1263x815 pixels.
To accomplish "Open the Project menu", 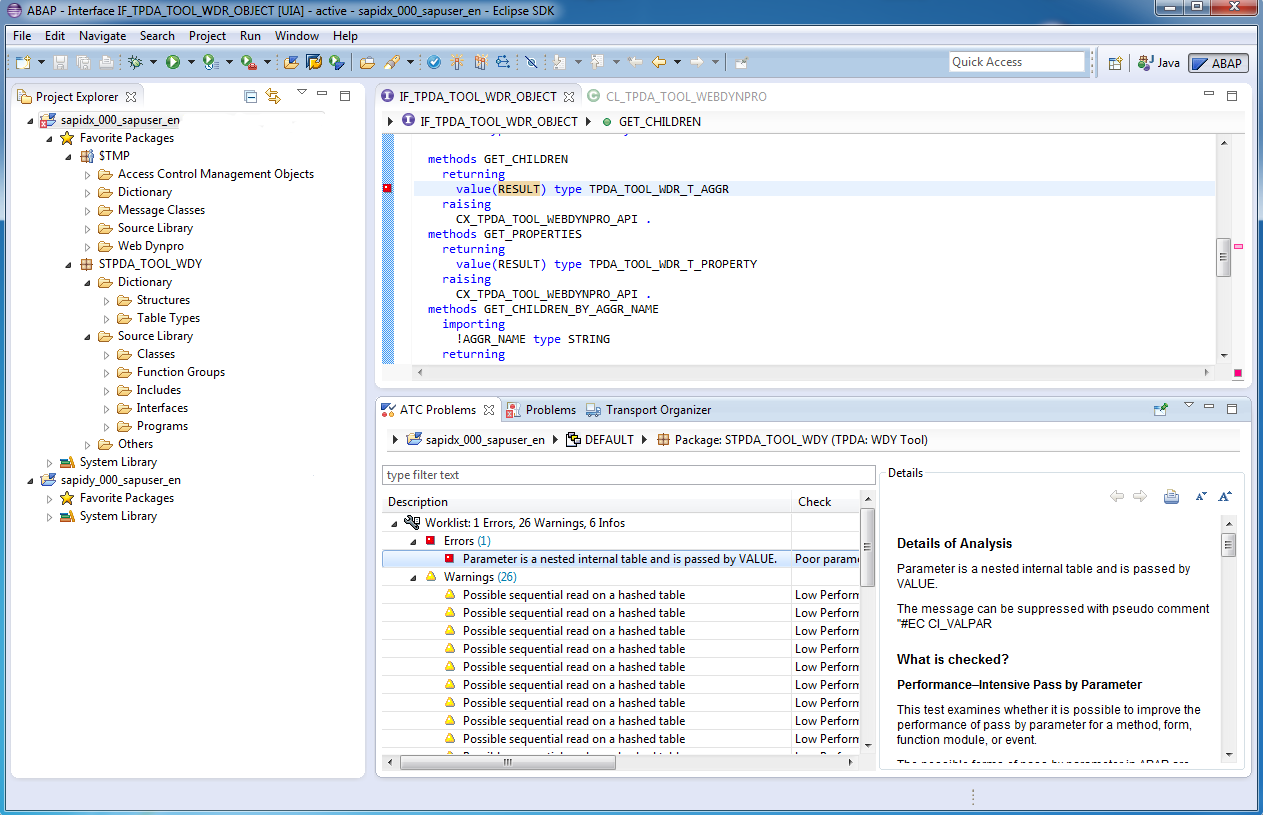I will coord(207,35).
